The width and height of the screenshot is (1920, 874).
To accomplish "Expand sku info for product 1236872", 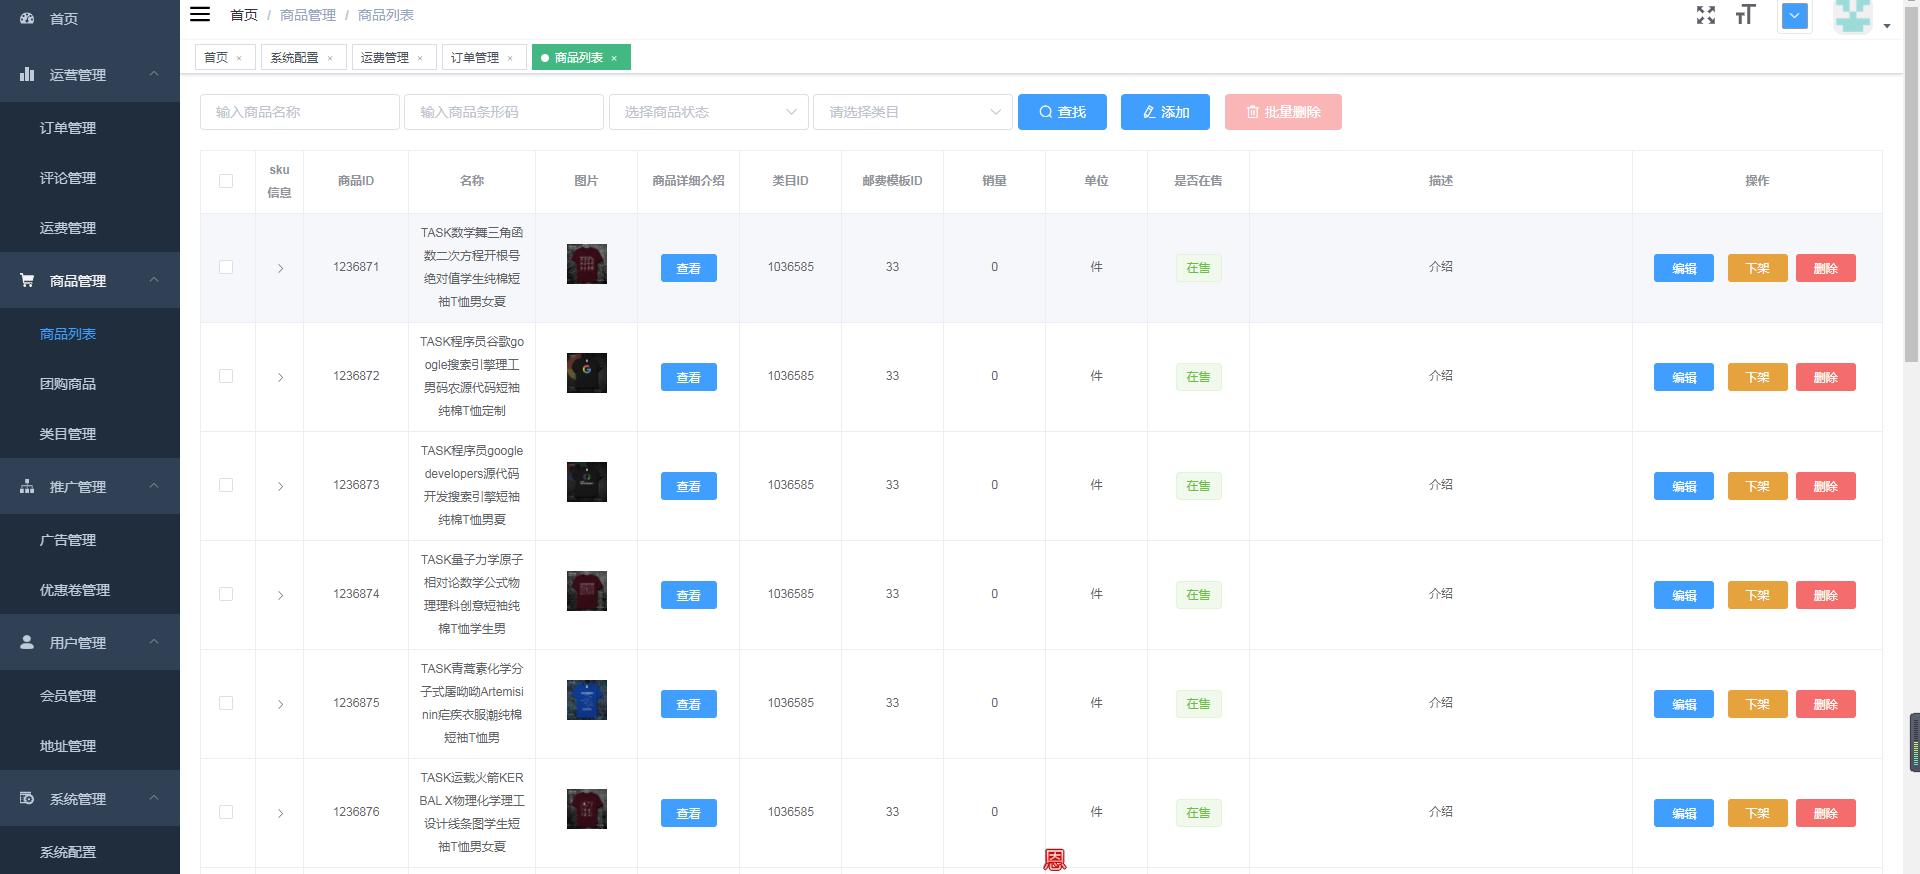I will pos(280,377).
